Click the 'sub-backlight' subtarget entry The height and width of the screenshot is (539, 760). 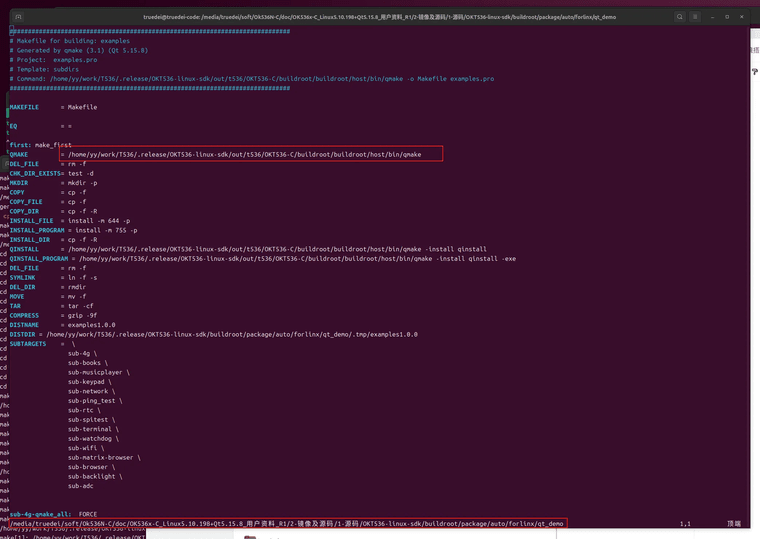tap(92, 476)
